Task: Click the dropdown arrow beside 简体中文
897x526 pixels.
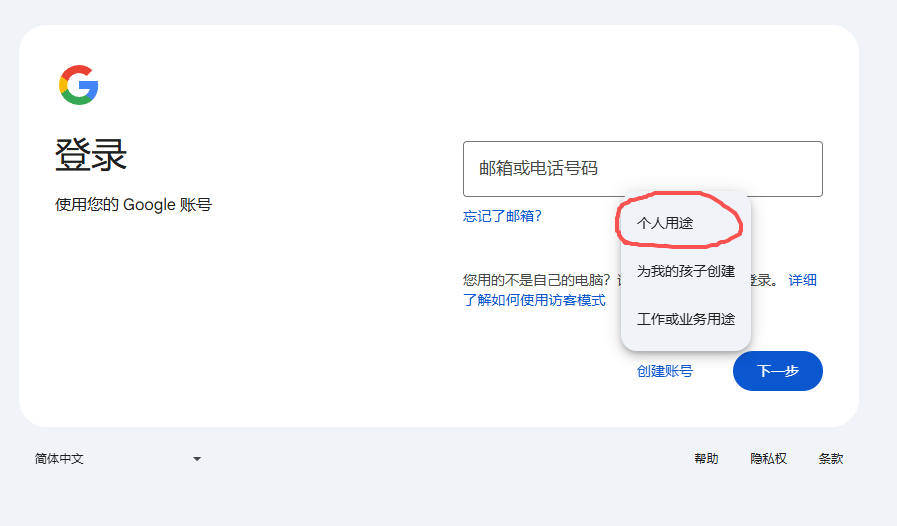Action: click(x=197, y=459)
